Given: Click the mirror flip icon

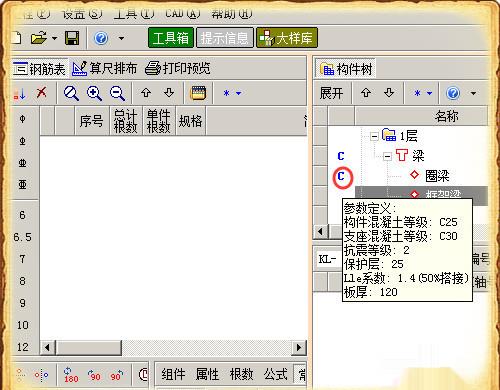Looking at the screenshot, I should pos(42,376).
